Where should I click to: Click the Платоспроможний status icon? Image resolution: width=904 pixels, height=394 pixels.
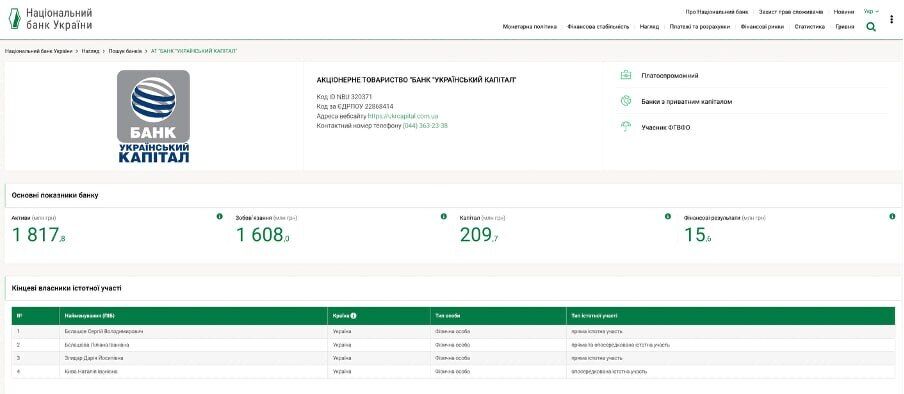point(626,75)
